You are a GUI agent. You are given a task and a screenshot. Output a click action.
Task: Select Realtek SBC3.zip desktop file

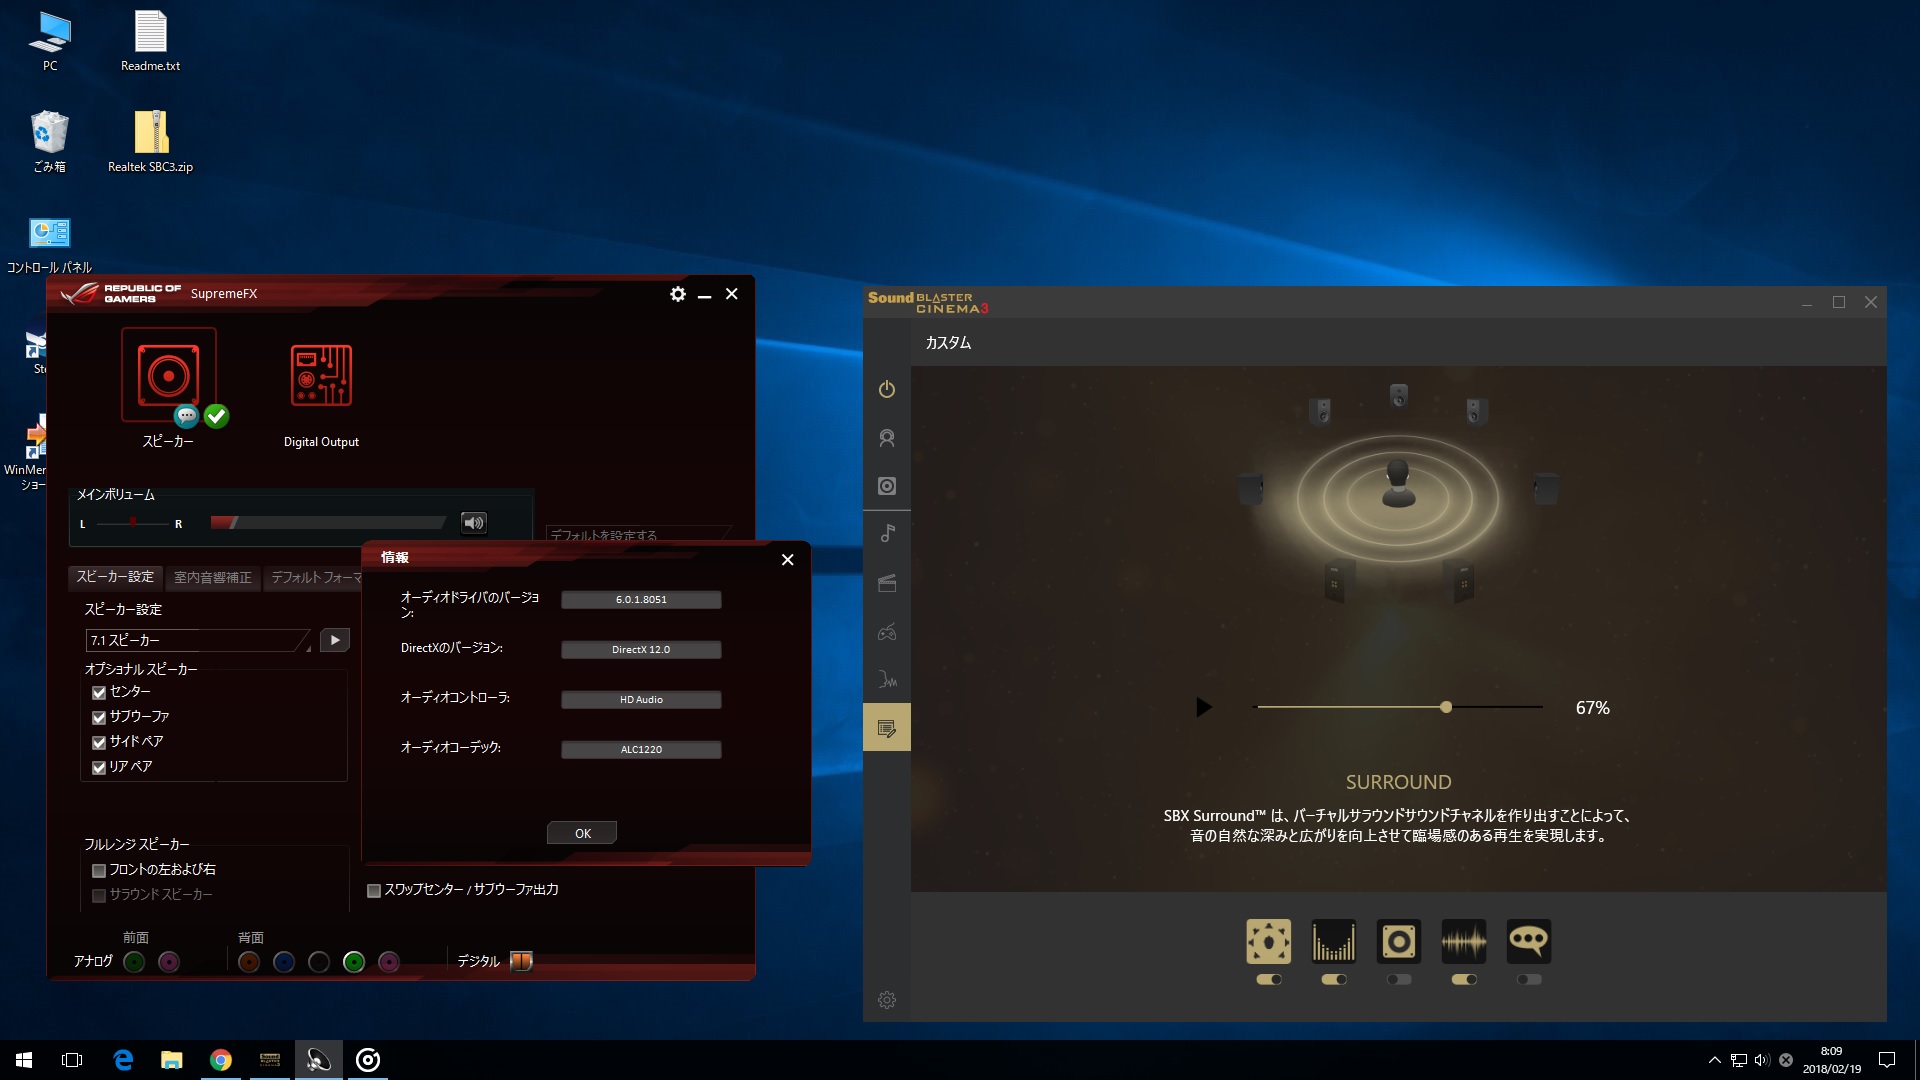(x=150, y=141)
